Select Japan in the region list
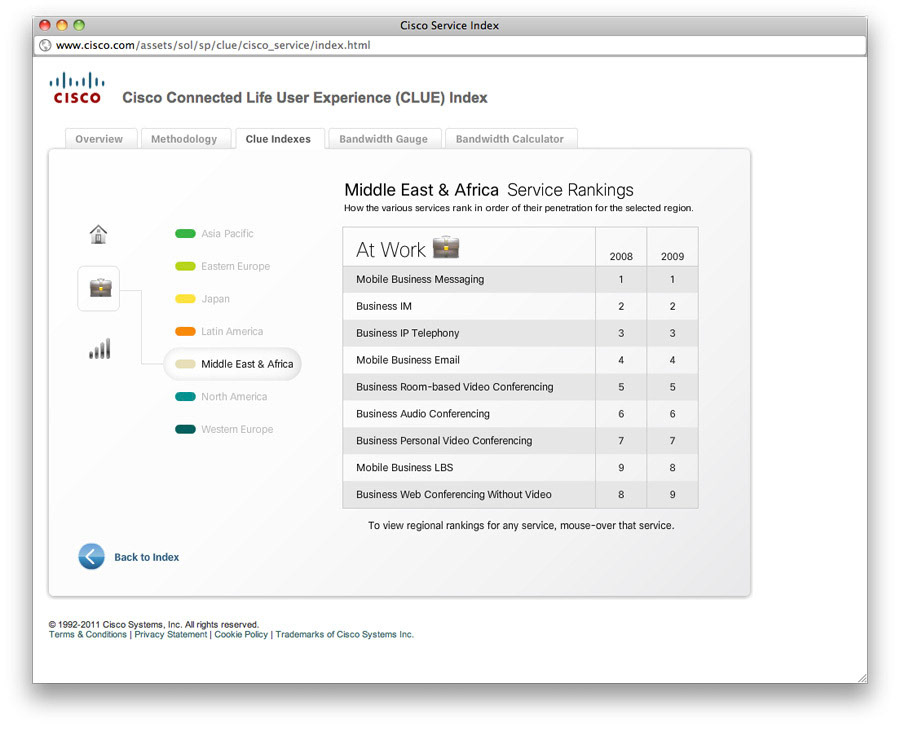 point(215,299)
